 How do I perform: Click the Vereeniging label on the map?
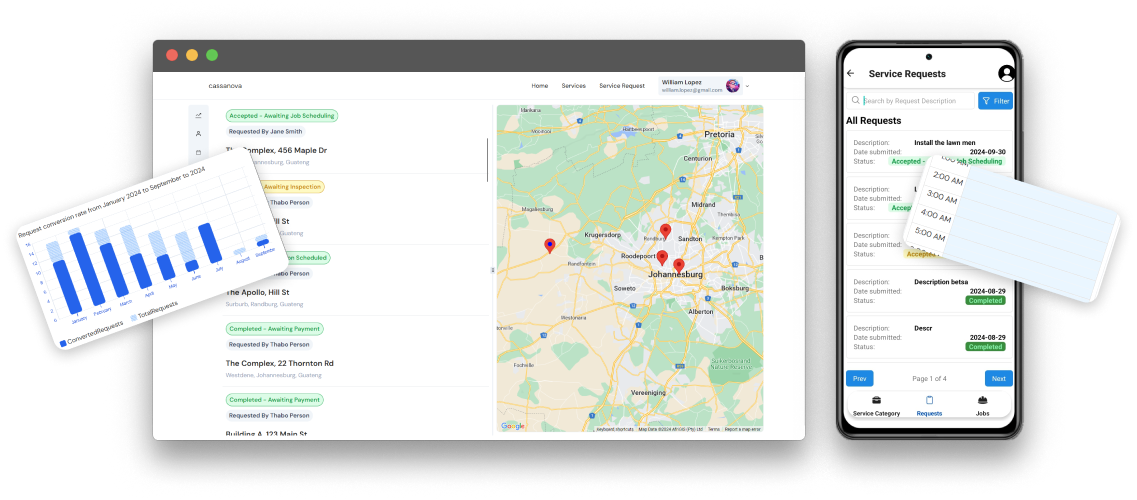click(x=650, y=391)
